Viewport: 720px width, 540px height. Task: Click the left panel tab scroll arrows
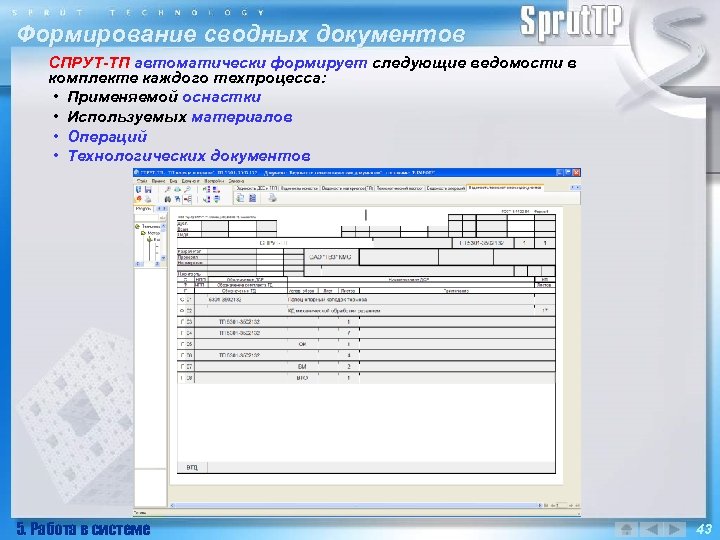[162, 209]
